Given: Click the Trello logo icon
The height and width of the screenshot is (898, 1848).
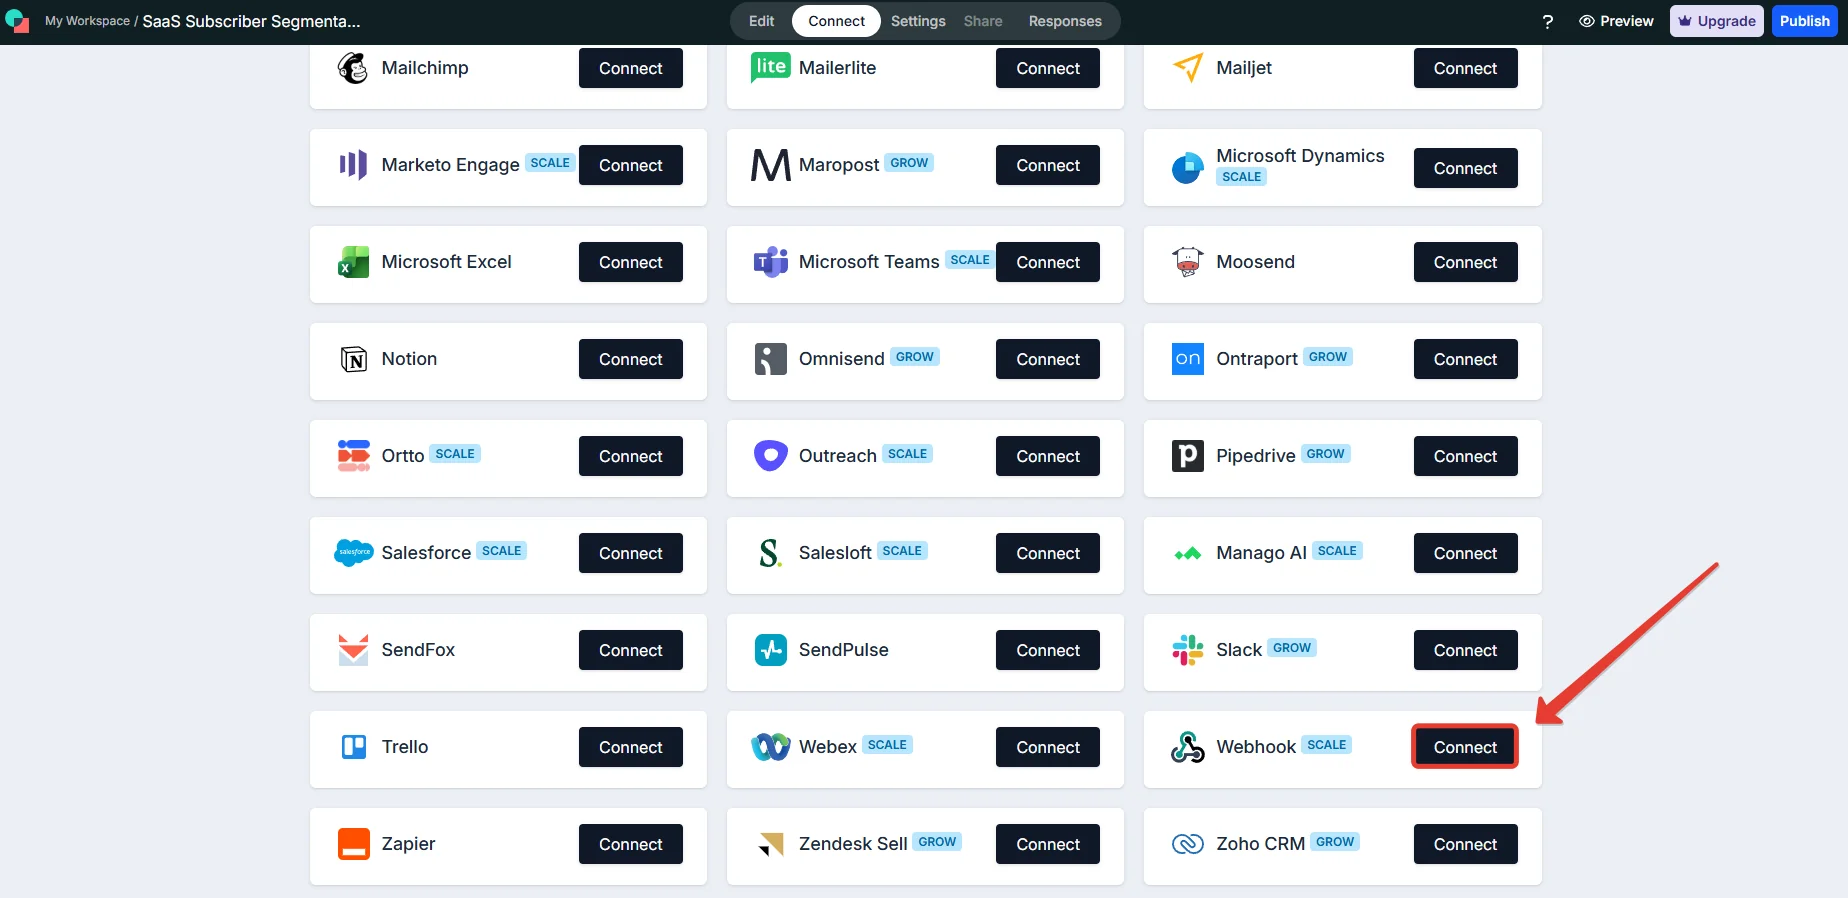Looking at the screenshot, I should click(354, 747).
